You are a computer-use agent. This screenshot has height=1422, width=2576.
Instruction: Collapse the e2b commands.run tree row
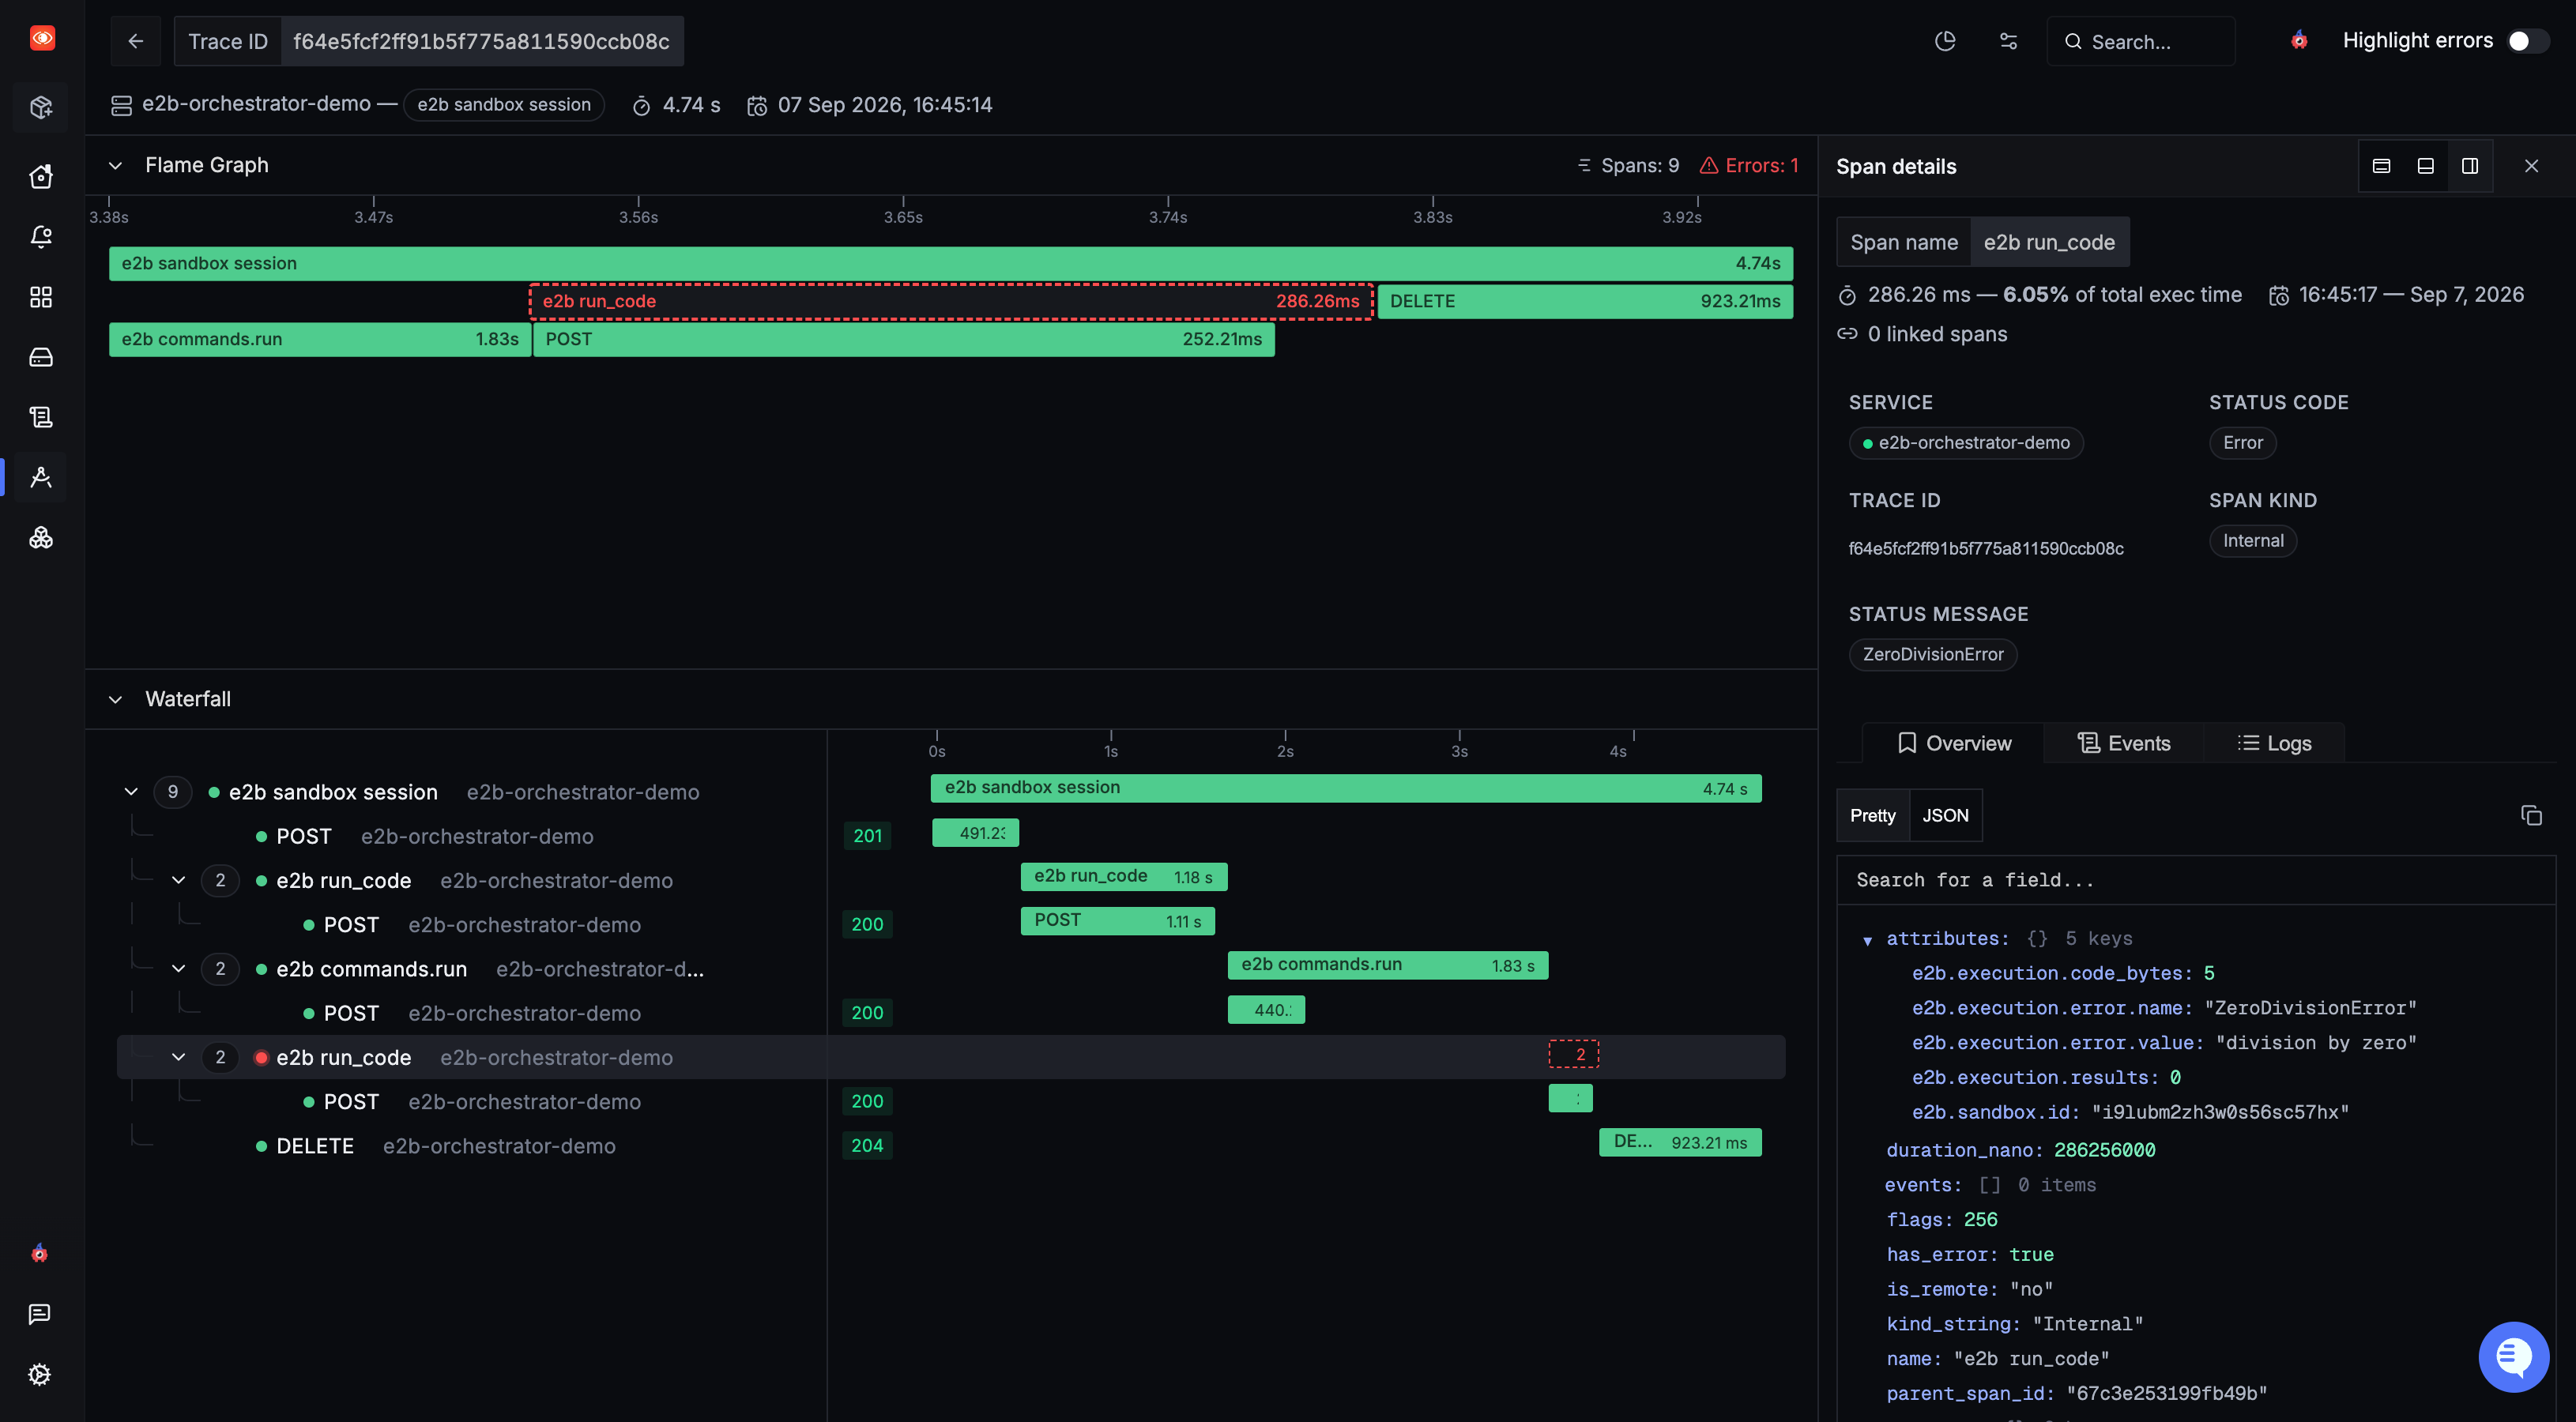(x=179, y=968)
